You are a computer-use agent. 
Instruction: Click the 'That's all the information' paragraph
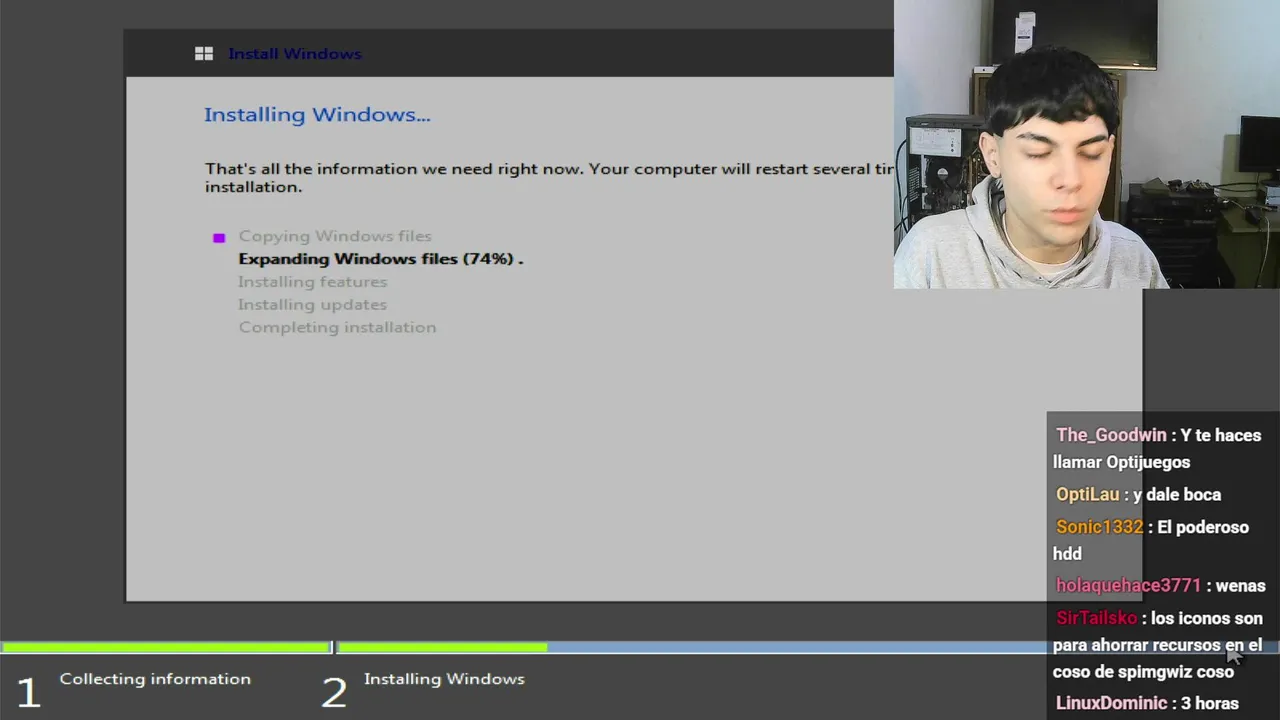point(549,178)
